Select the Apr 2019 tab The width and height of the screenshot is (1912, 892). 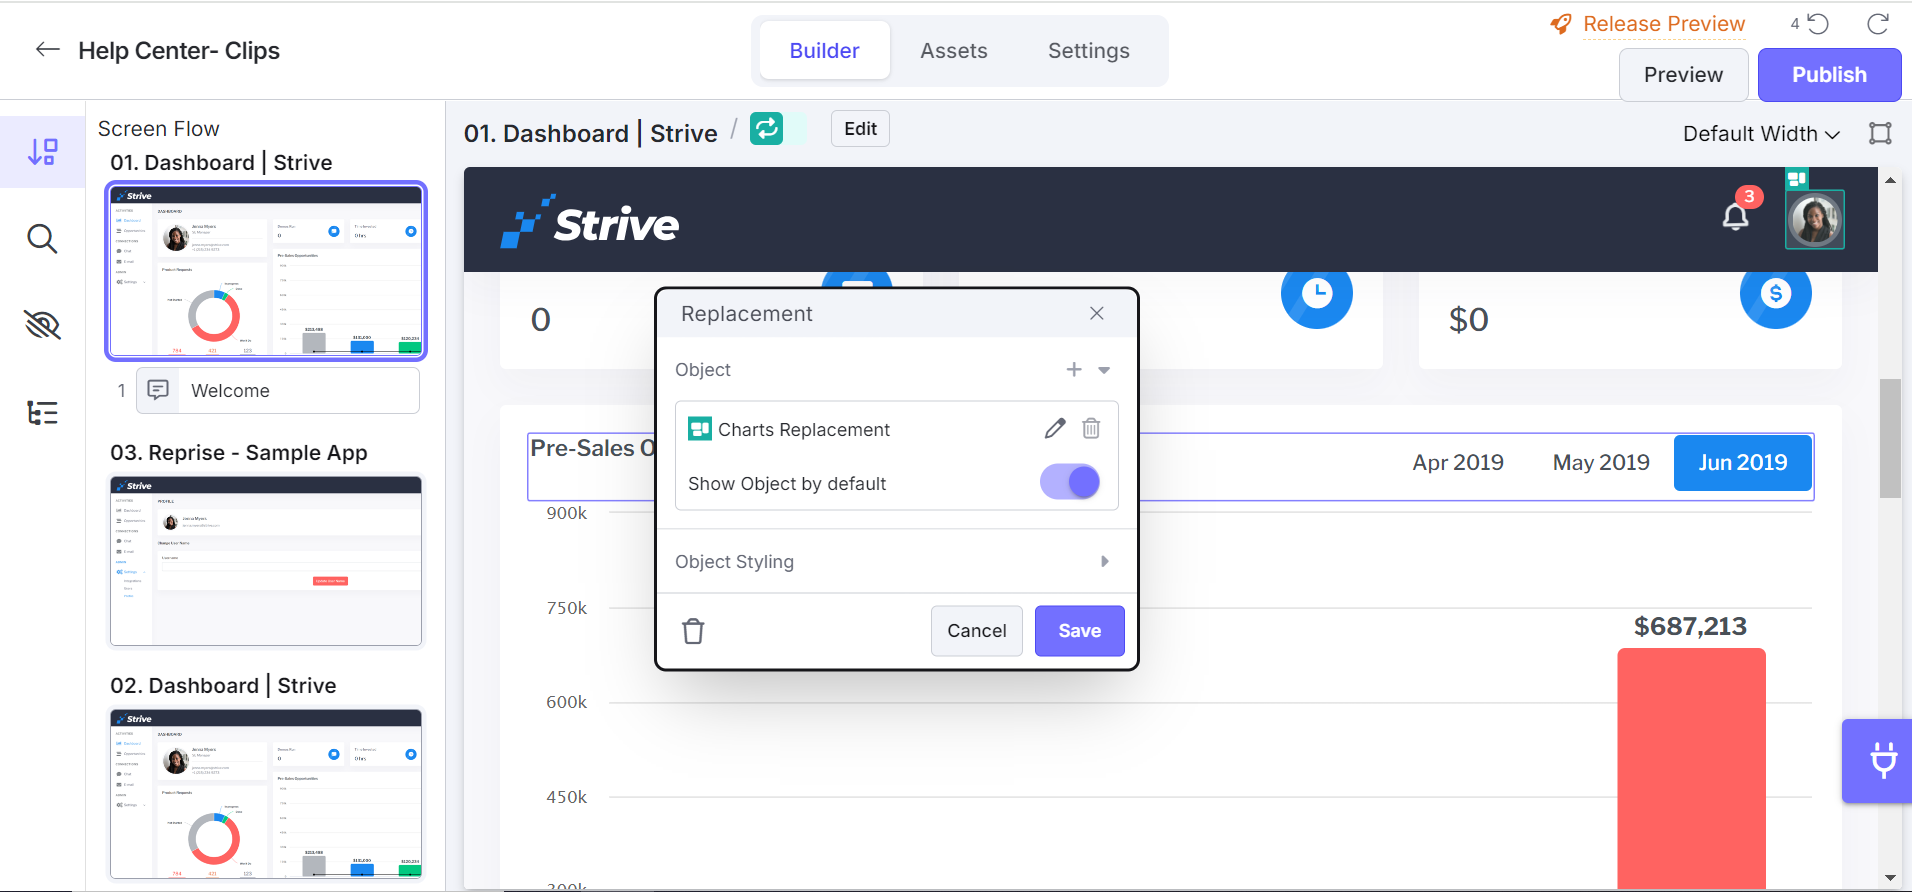point(1458,462)
